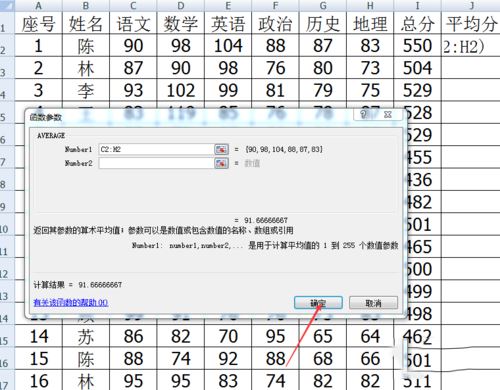The height and width of the screenshot is (390, 500).
Task: Close the function arguments dialog with X
Action: click(387, 114)
